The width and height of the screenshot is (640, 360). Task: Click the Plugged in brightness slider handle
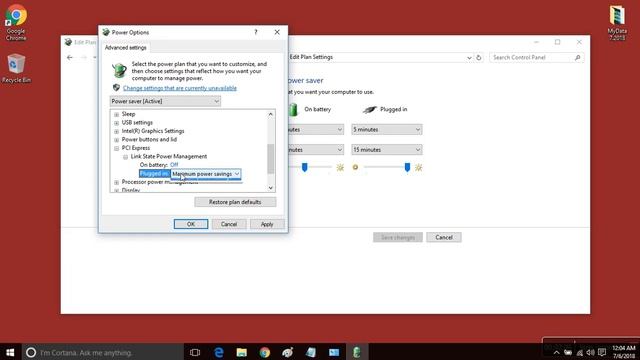coord(407,167)
